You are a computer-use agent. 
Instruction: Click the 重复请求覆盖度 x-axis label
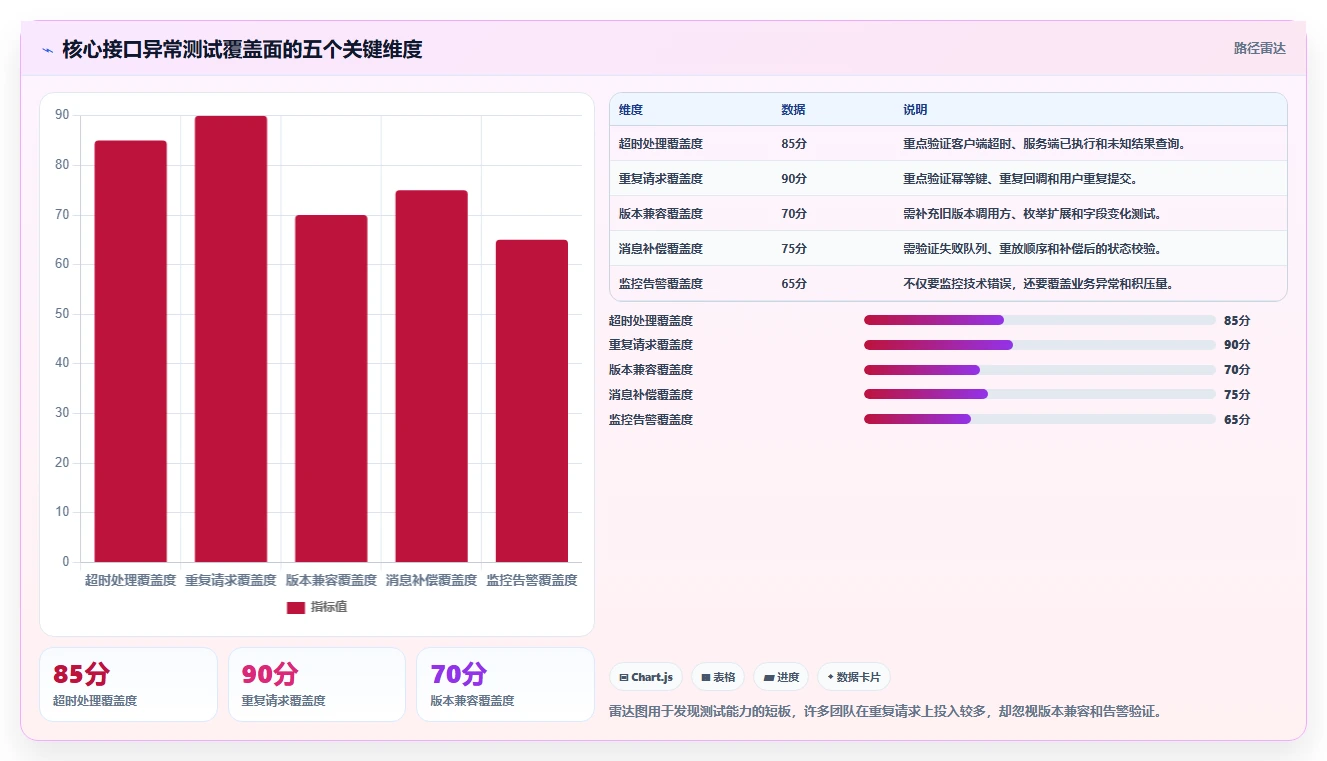coord(231,580)
